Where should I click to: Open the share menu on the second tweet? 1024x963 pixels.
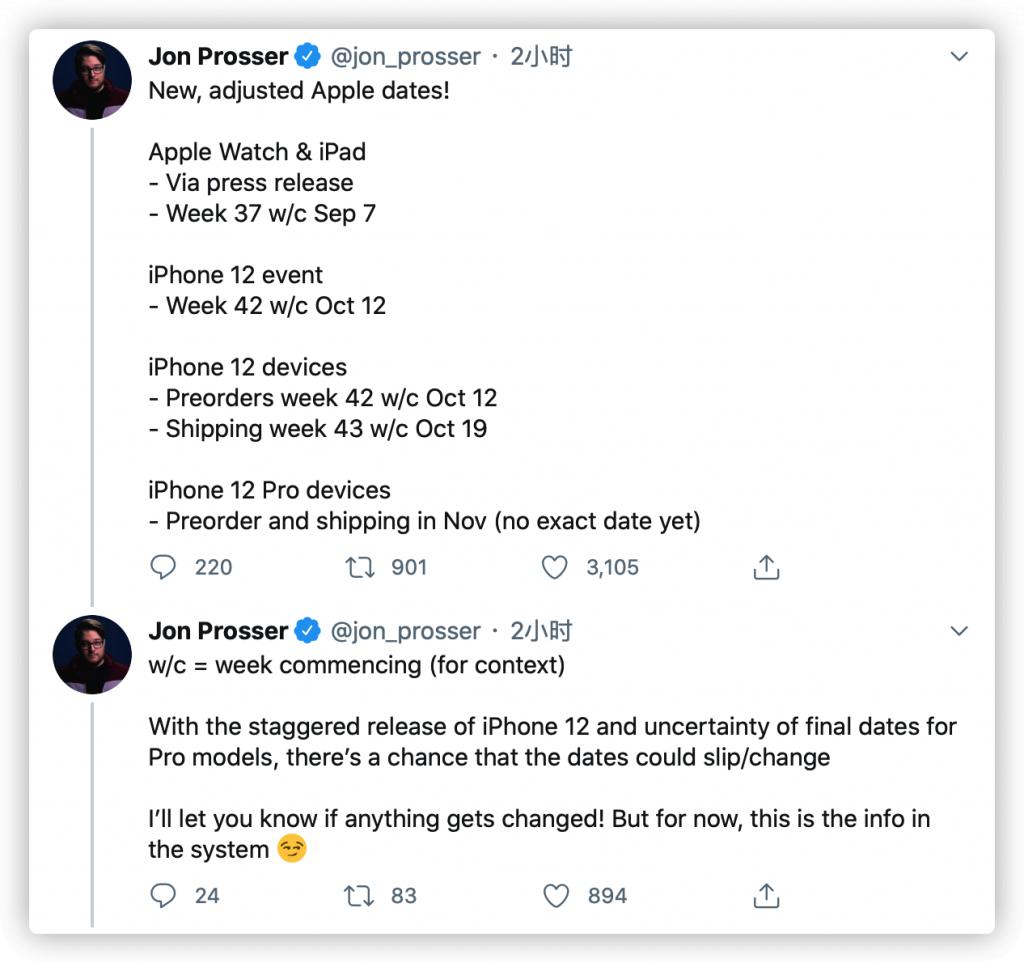click(766, 895)
